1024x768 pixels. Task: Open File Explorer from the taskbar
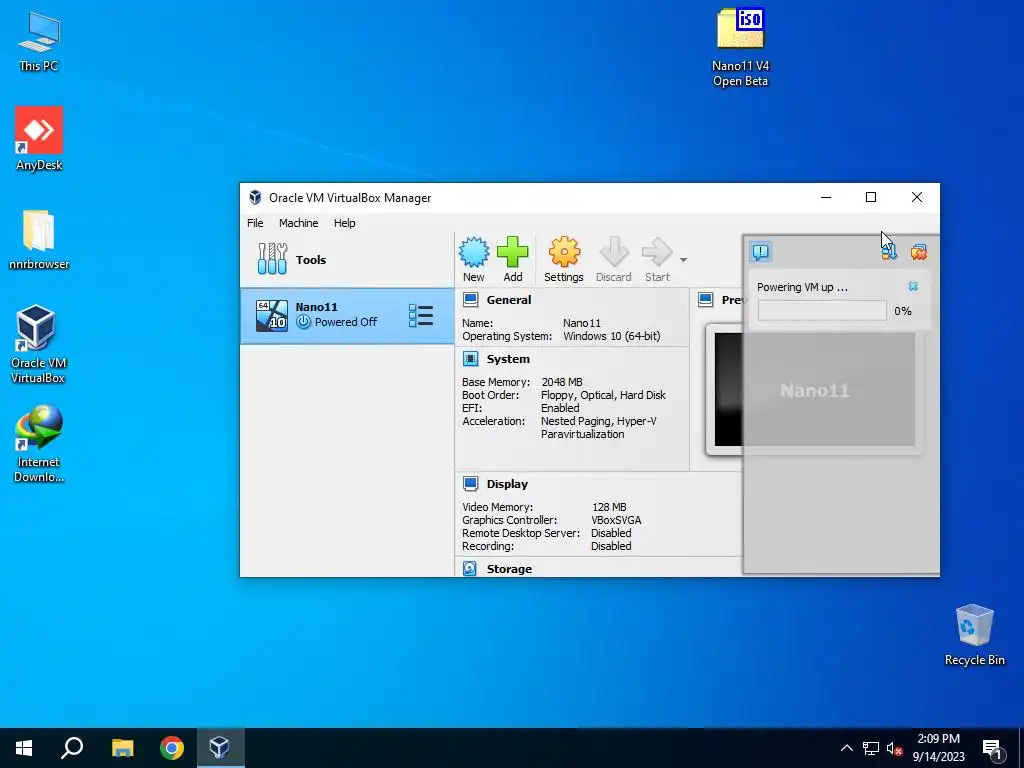(122, 748)
